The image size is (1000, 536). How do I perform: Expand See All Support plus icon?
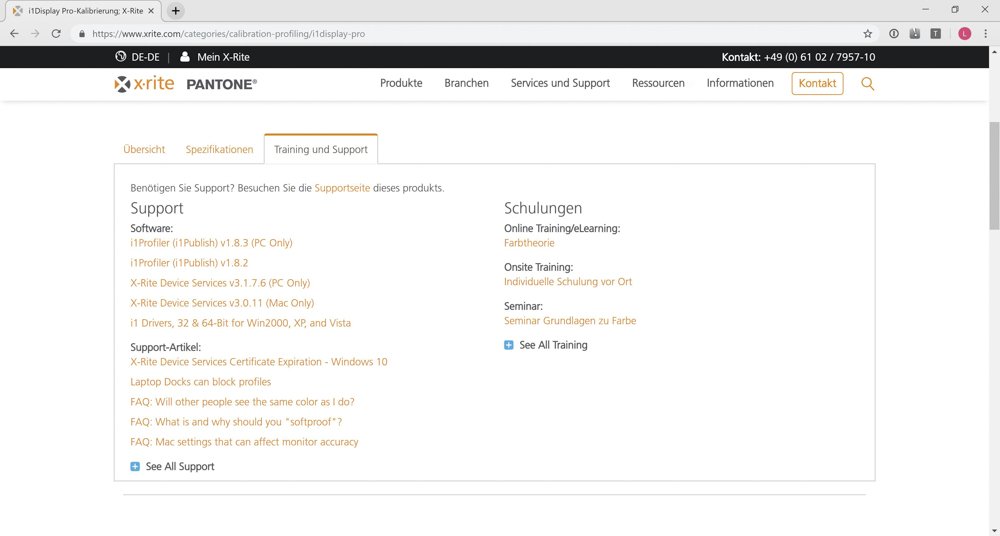135,466
